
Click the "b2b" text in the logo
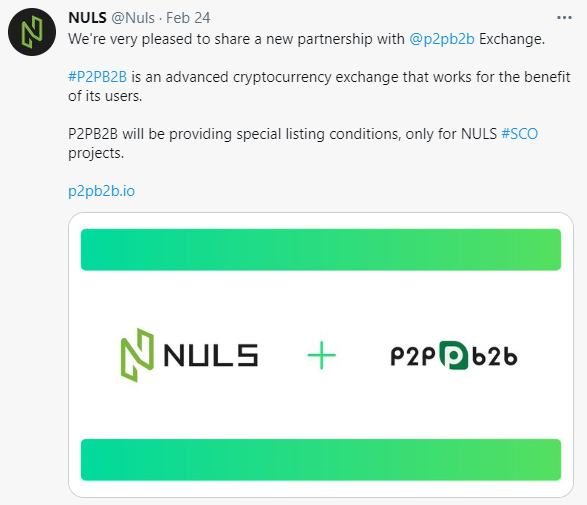click(x=495, y=356)
